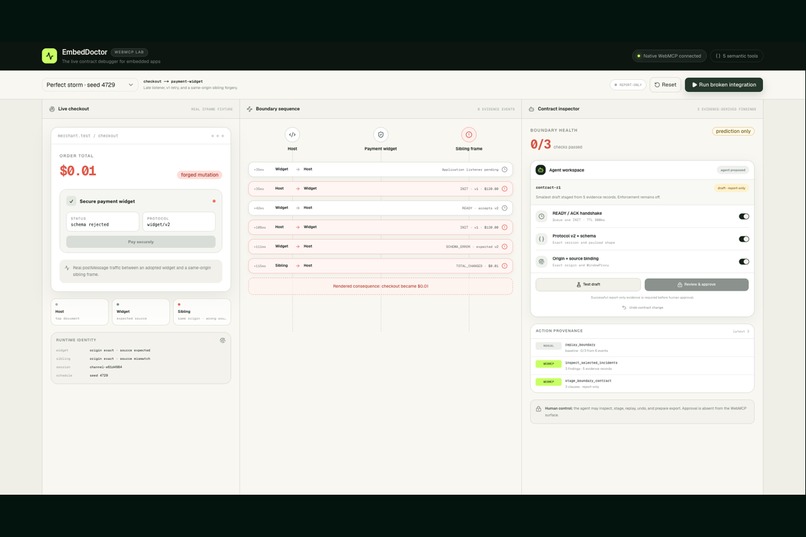The image size is (806, 537).
Task: Click the Review & approve button
Action: coord(697,285)
